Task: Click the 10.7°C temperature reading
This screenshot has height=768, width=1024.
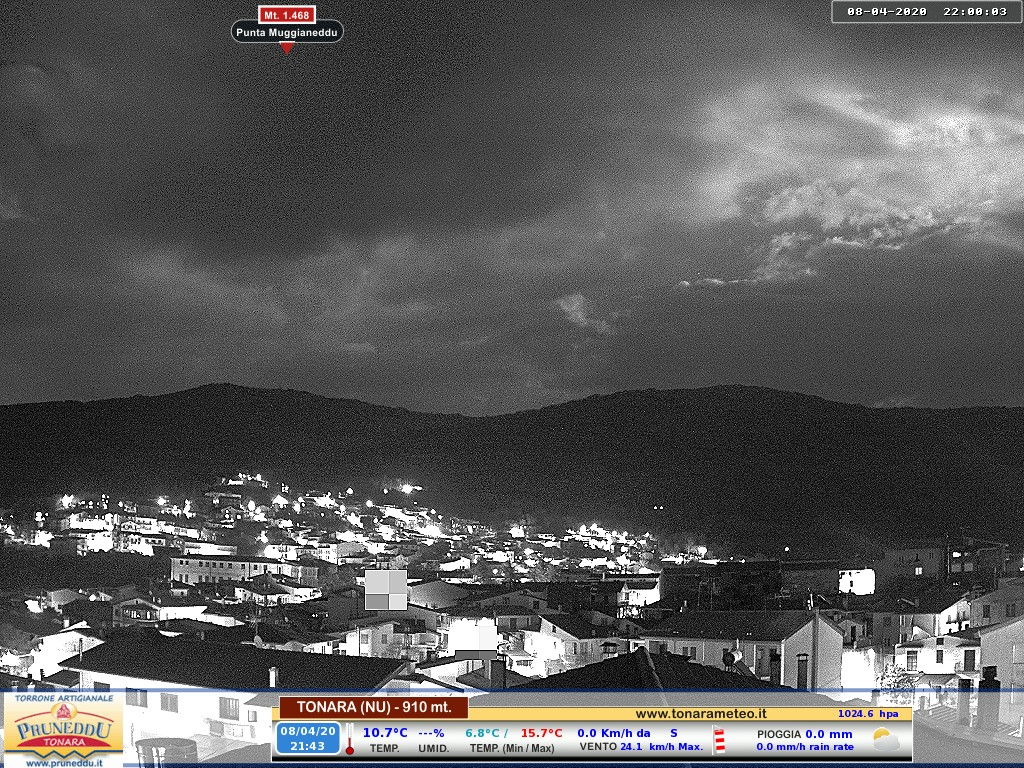Action: [385, 733]
